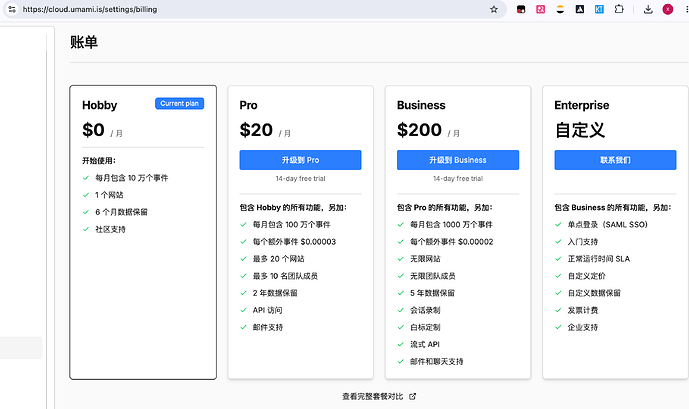Click the site information icon in address bar
This screenshot has height=409, width=689.
pos(12,9)
